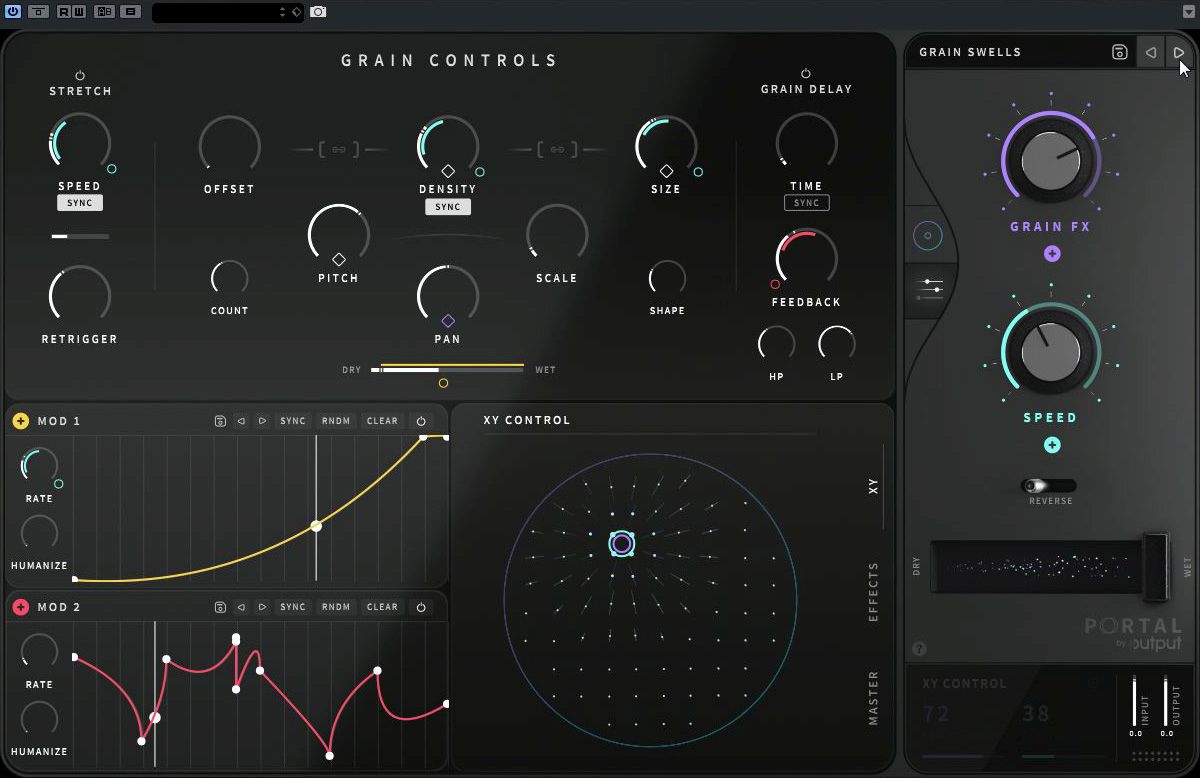The image size is (1200, 778).
Task: Clear the MOD 1 curve
Action: click(382, 421)
